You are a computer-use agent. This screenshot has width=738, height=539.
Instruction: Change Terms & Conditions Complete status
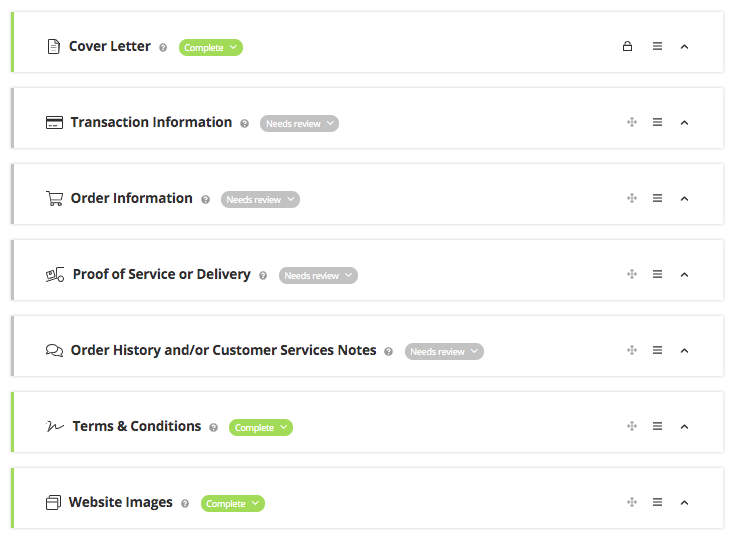tap(261, 428)
